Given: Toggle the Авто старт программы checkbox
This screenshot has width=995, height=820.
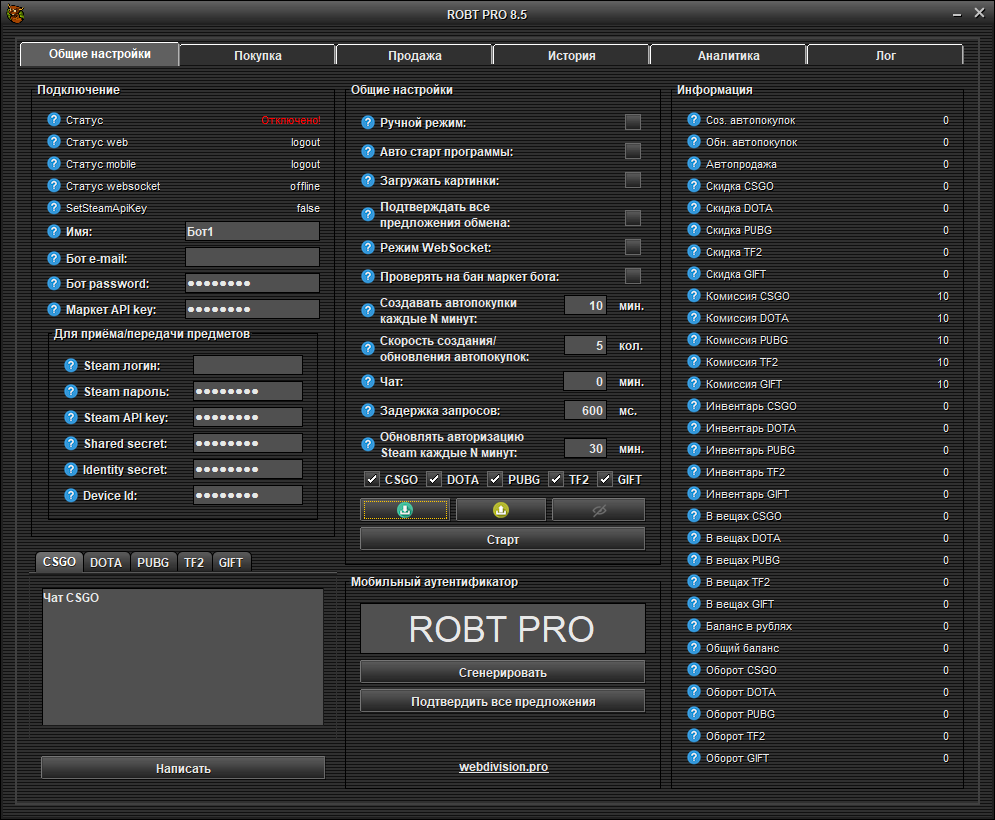Looking at the screenshot, I should tap(633, 152).
